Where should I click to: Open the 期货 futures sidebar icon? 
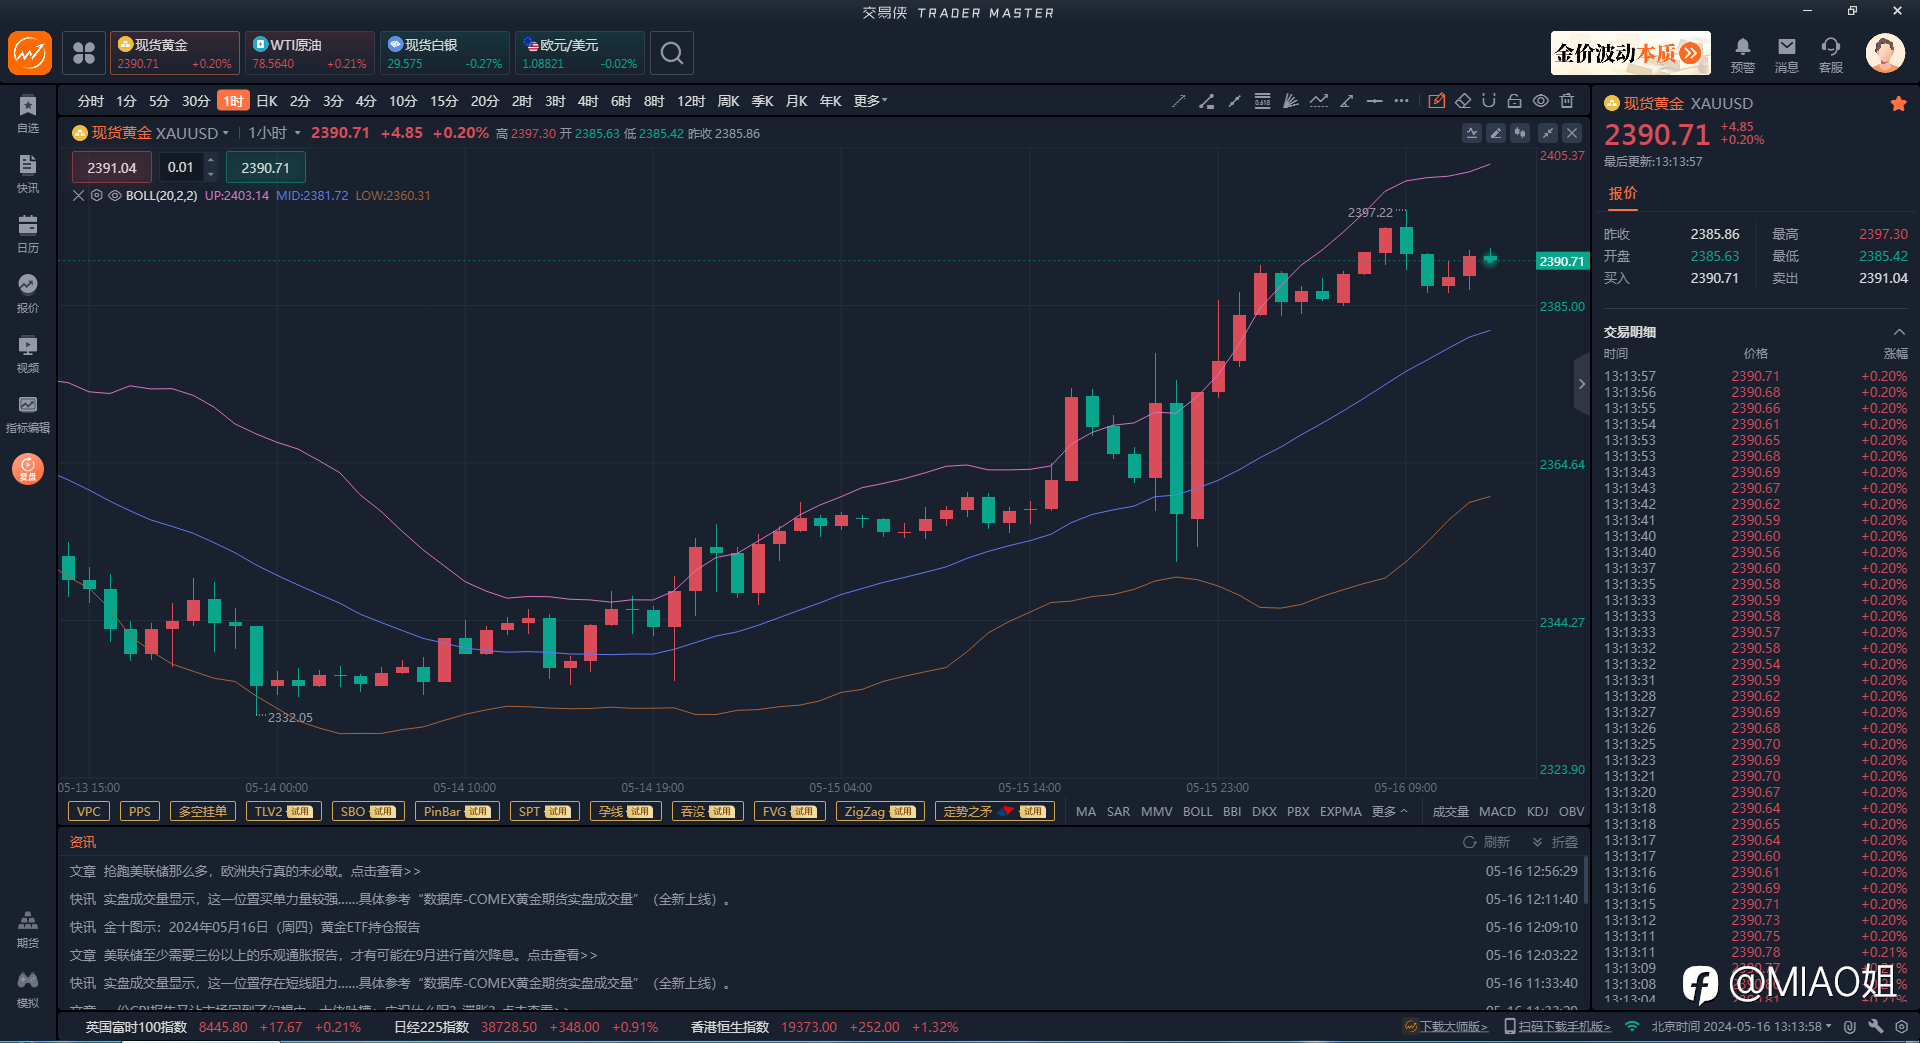[x=28, y=929]
